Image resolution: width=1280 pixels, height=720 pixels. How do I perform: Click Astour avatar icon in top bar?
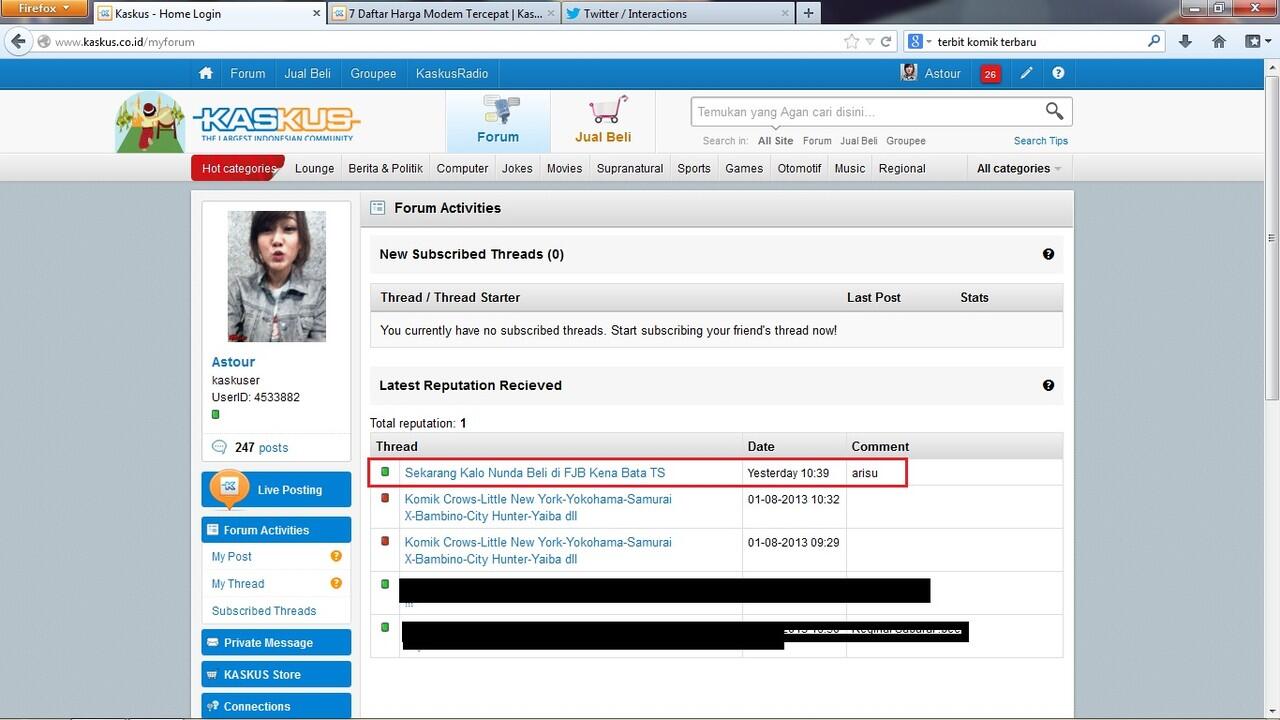[909, 73]
